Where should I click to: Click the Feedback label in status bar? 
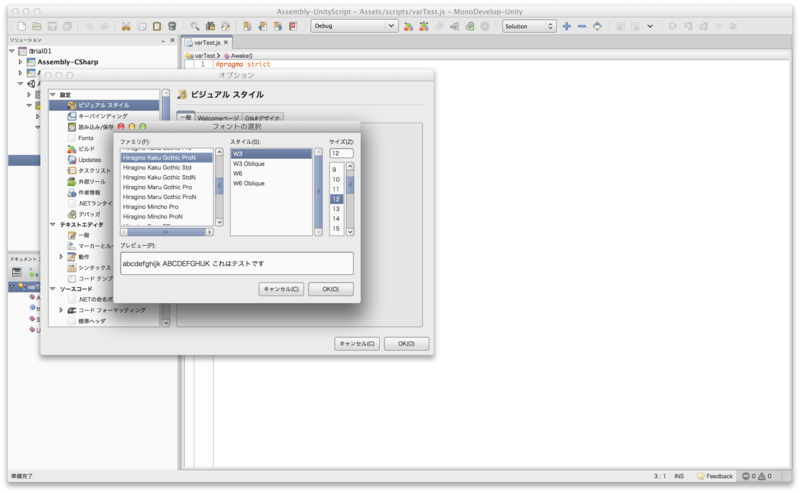tap(719, 476)
